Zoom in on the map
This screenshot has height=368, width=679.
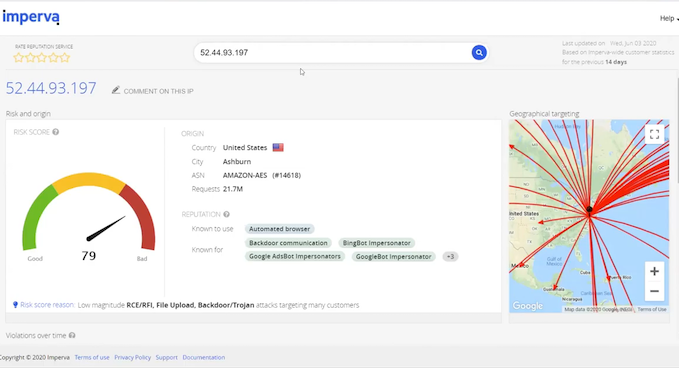654,271
